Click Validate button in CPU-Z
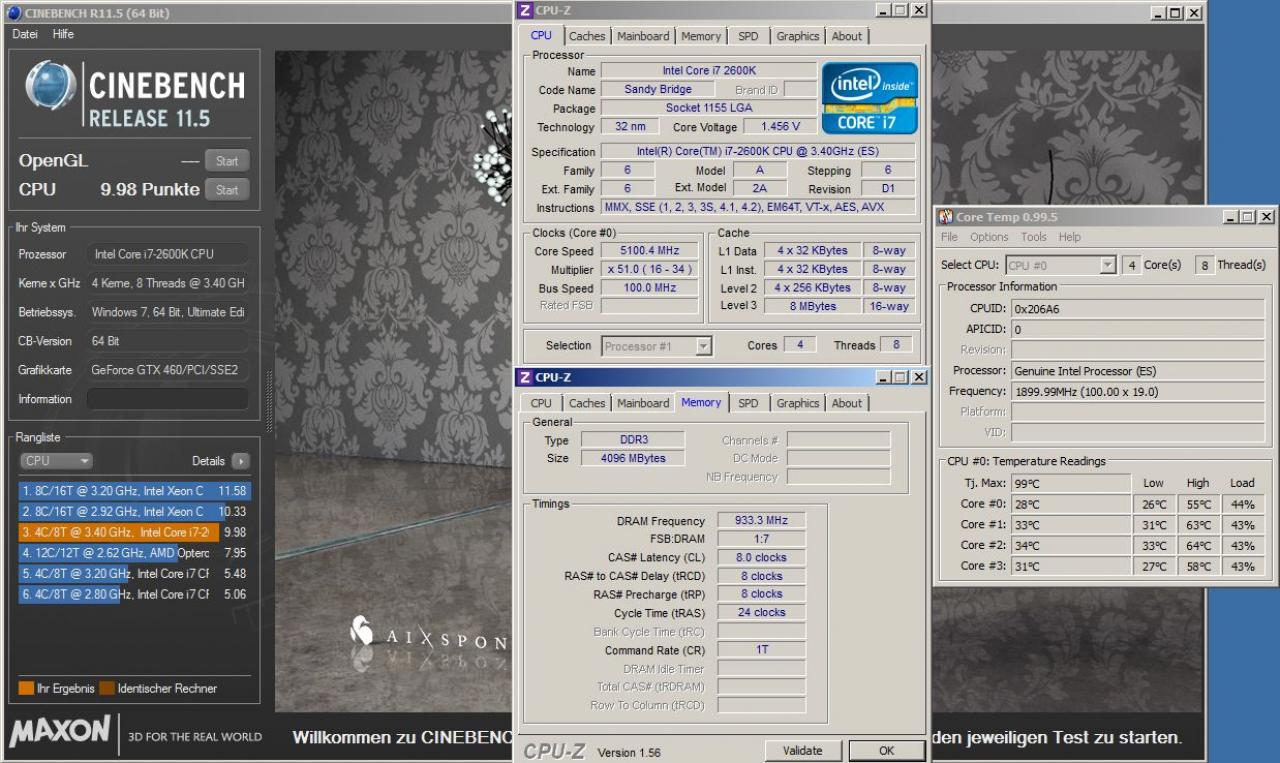The image size is (1280, 763). [803, 750]
